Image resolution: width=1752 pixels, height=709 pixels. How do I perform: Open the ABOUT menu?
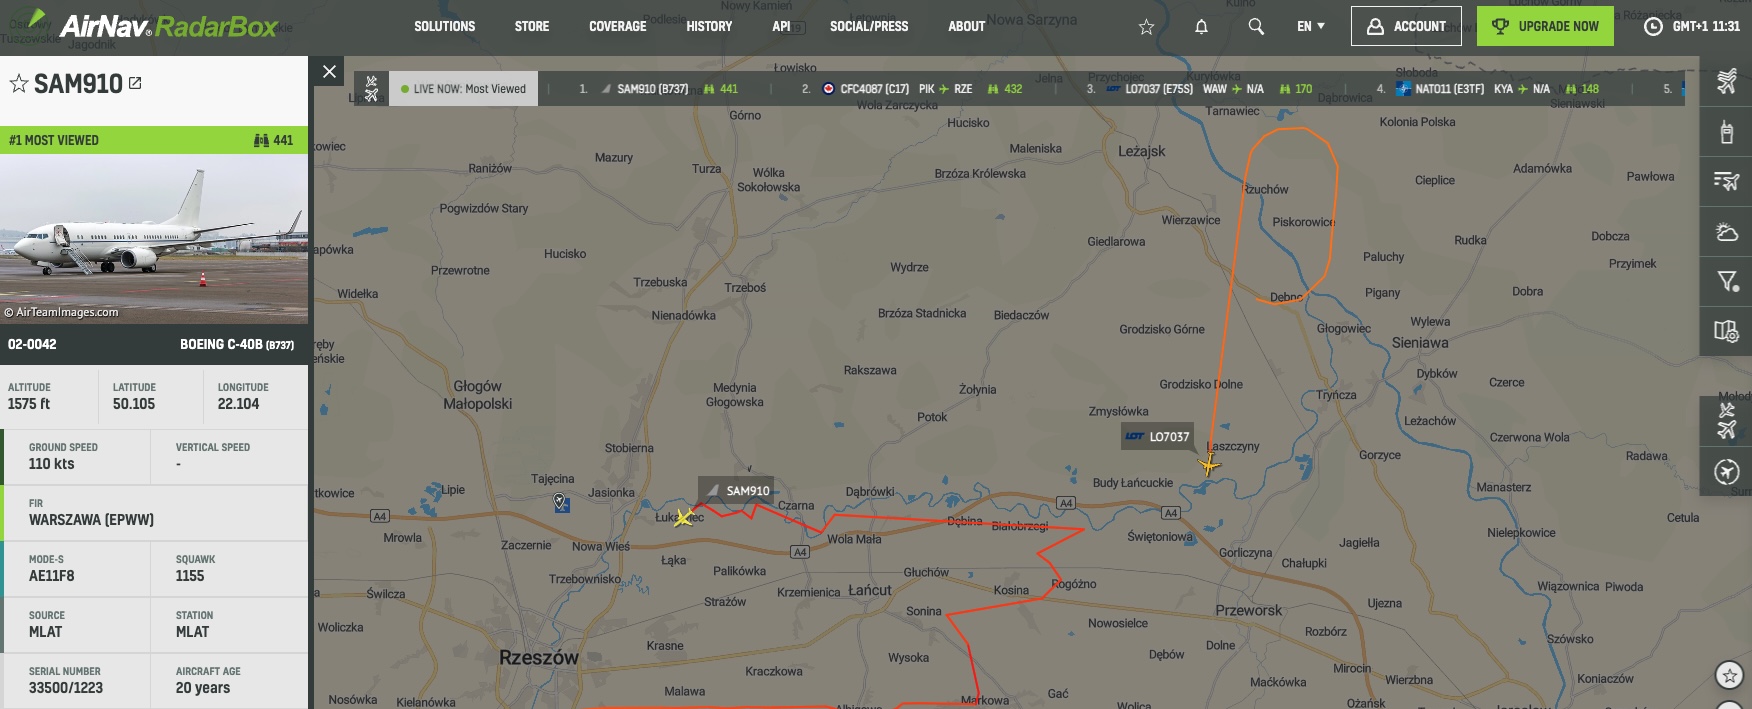[967, 26]
